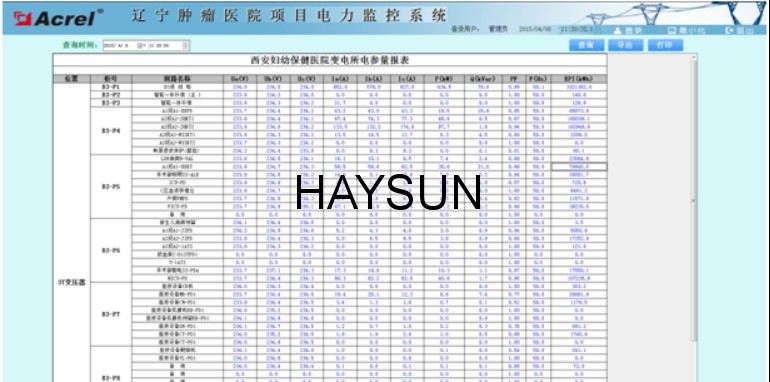770x382 pixels.
Task: Click the Ic(A) column header
Action: click(407, 79)
